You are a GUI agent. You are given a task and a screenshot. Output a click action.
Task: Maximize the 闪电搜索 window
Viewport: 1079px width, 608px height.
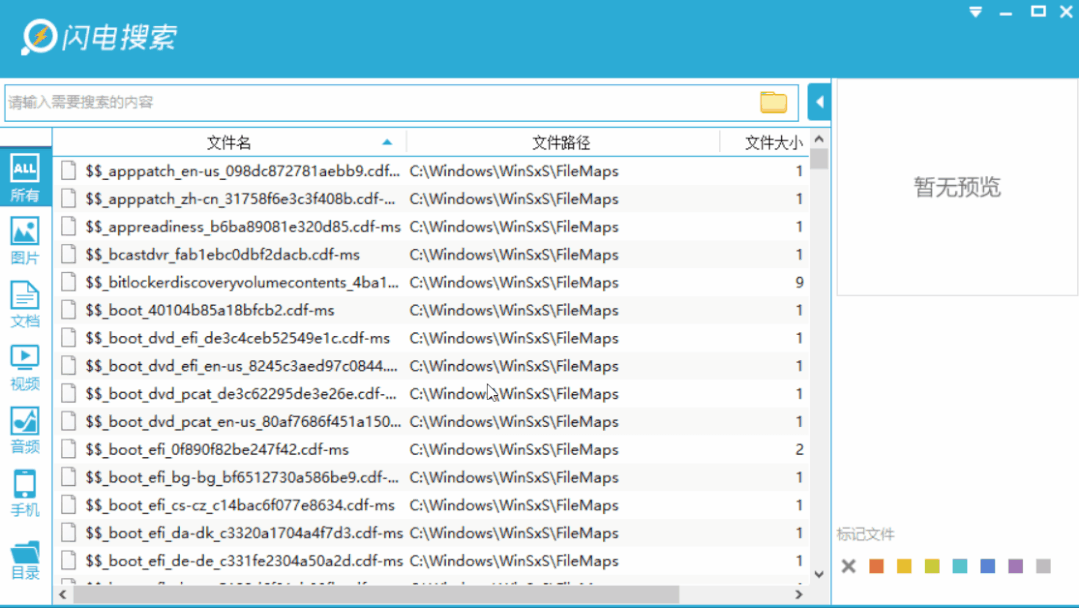point(1038,11)
